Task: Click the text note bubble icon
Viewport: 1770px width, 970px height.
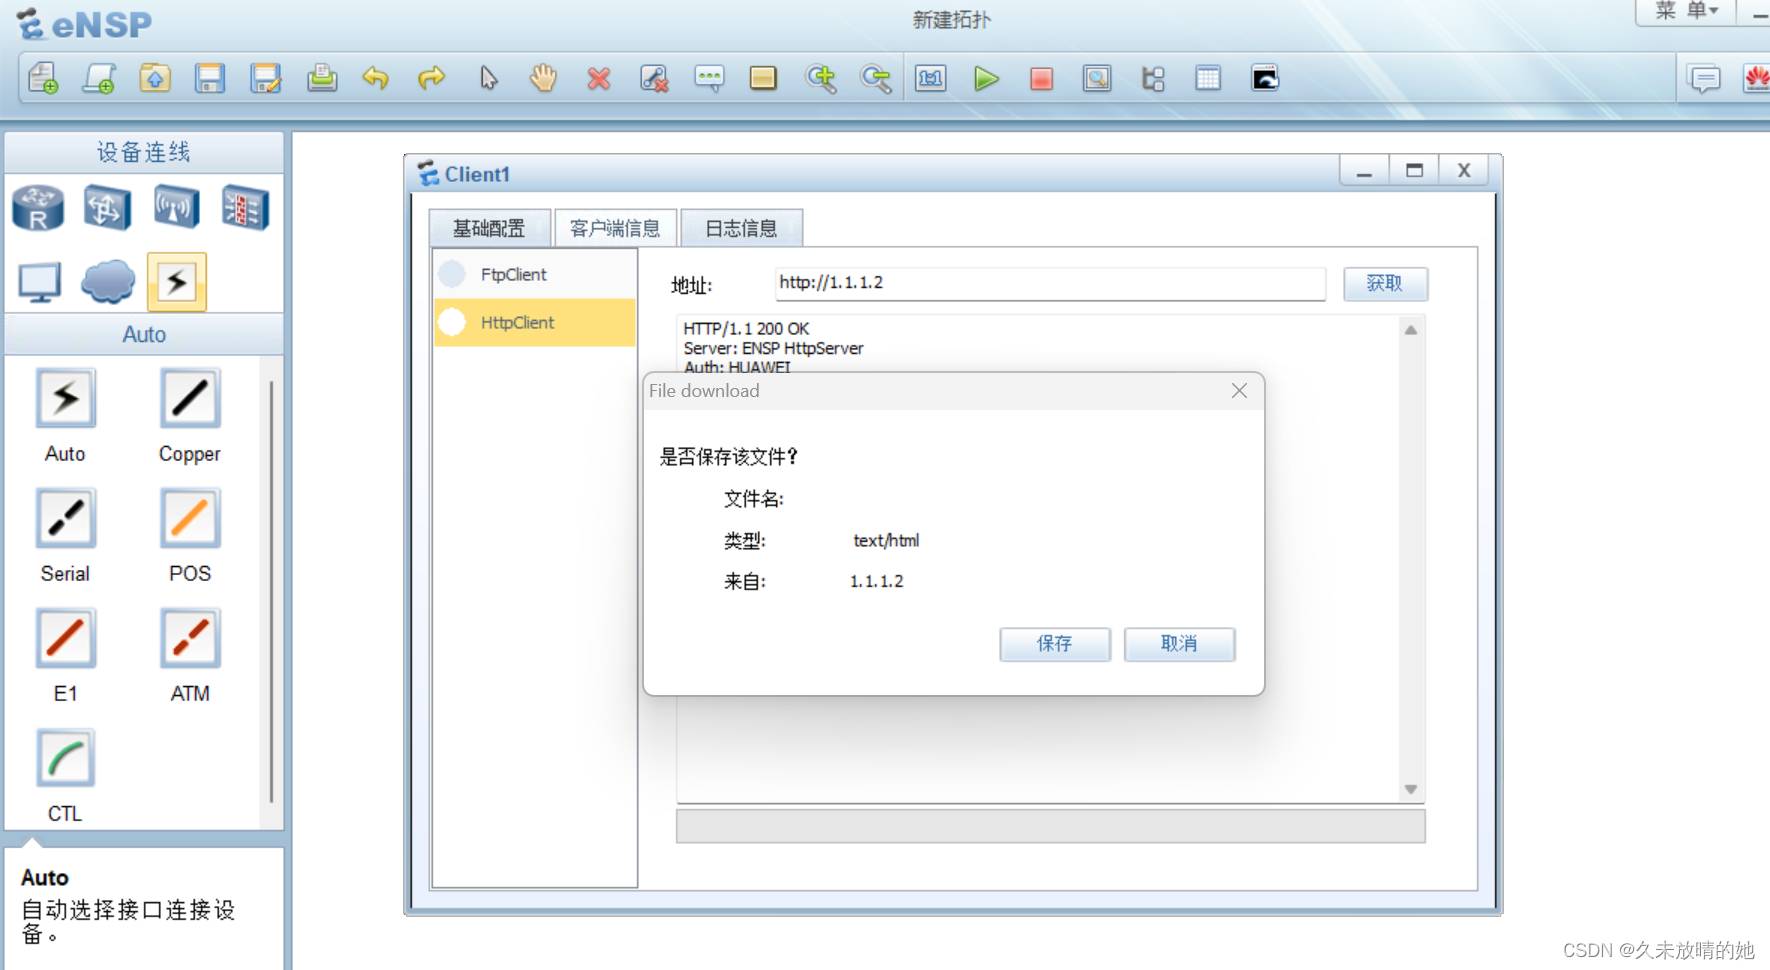Action: click(709, 78)
